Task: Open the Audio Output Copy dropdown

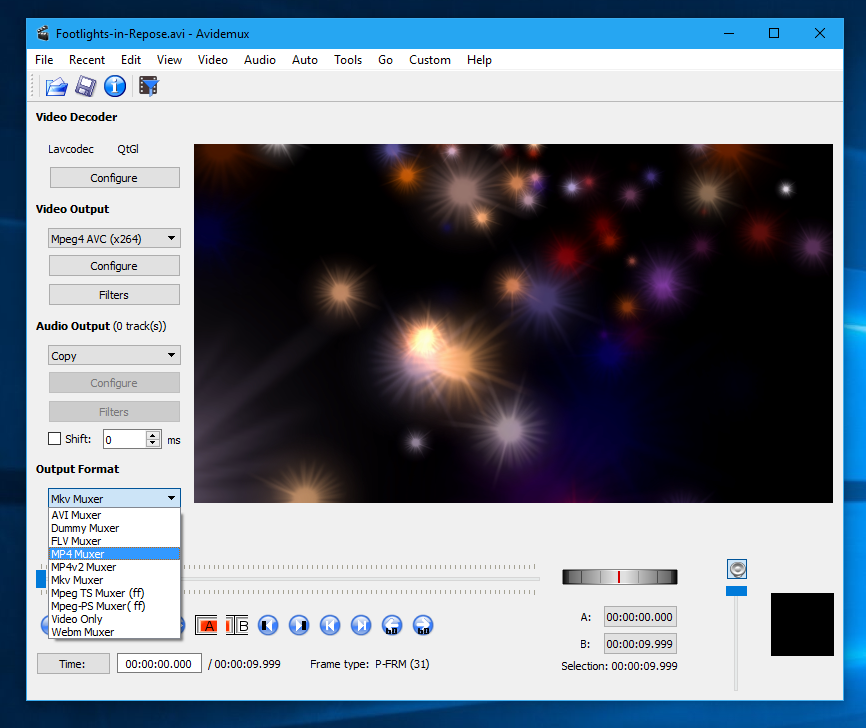Action: point(114,356)
